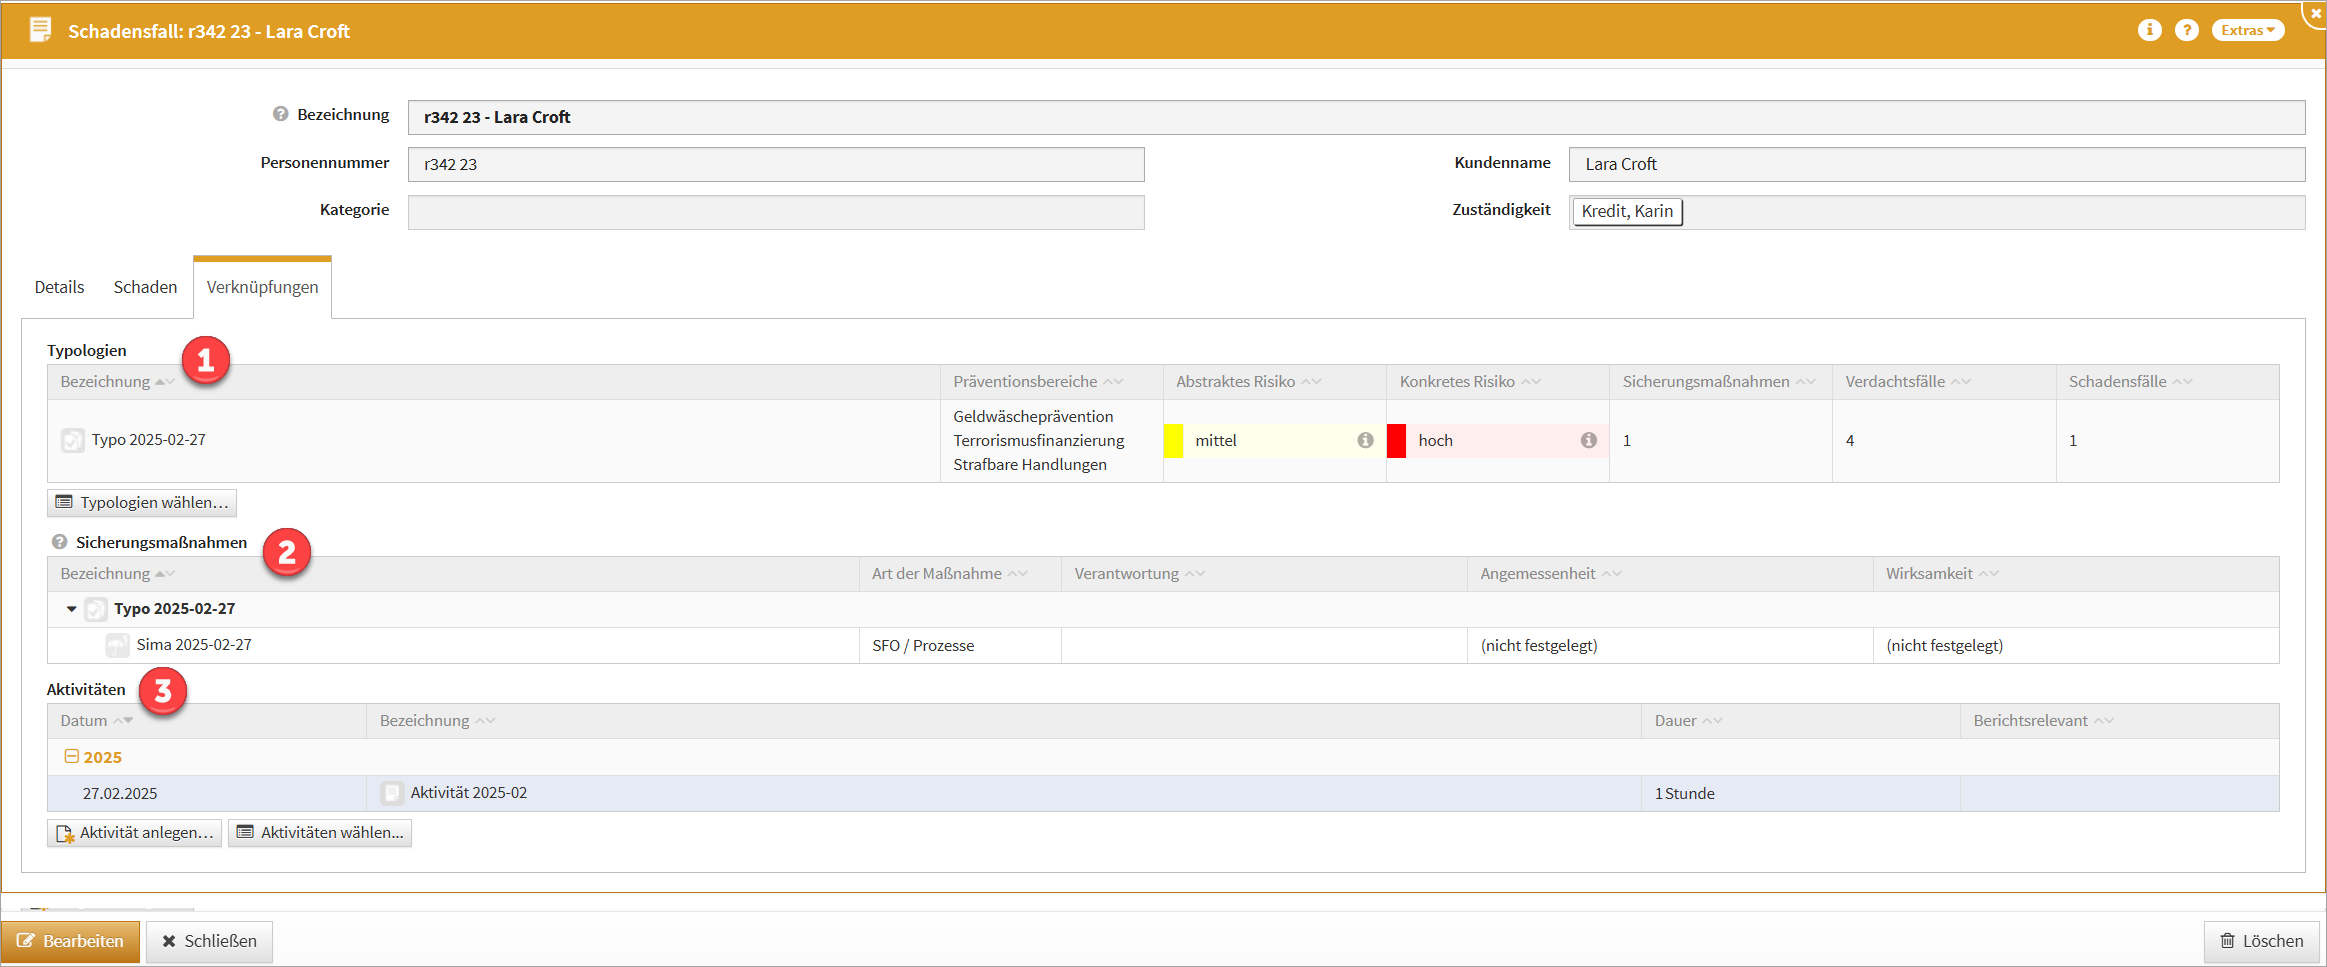Click the yellow mittel risk color swatch

[1173, 440]
